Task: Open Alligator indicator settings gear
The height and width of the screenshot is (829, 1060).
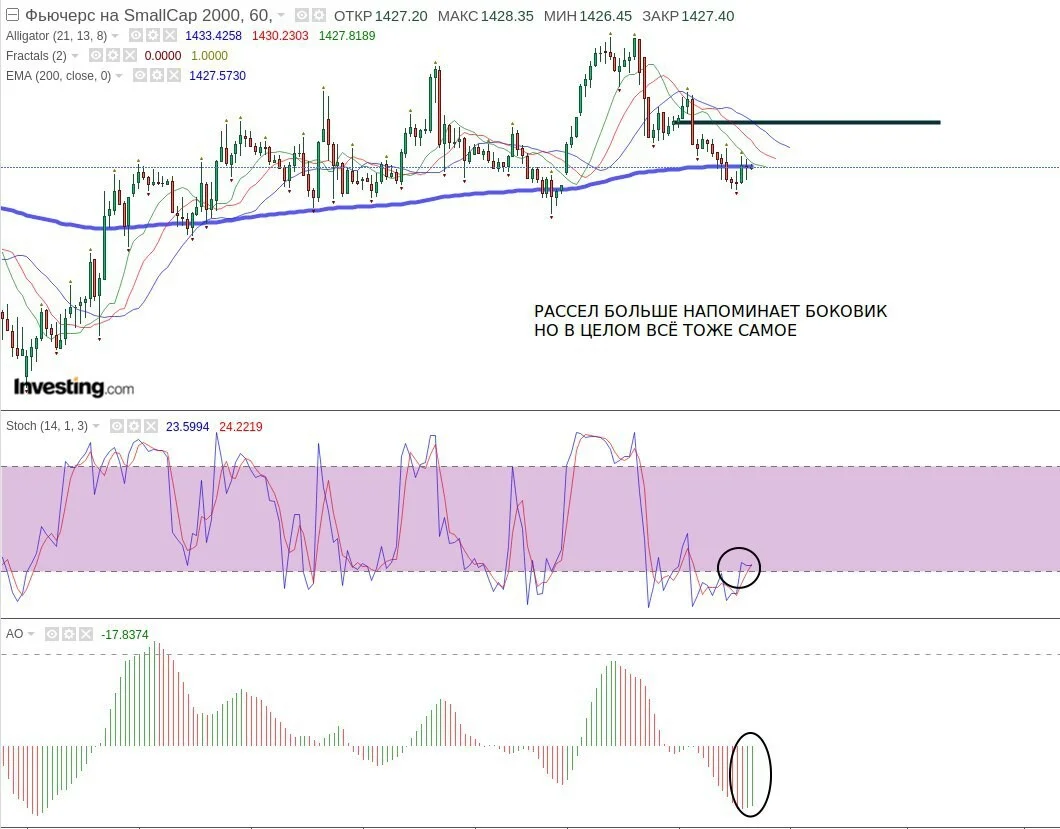Action: 153,36
